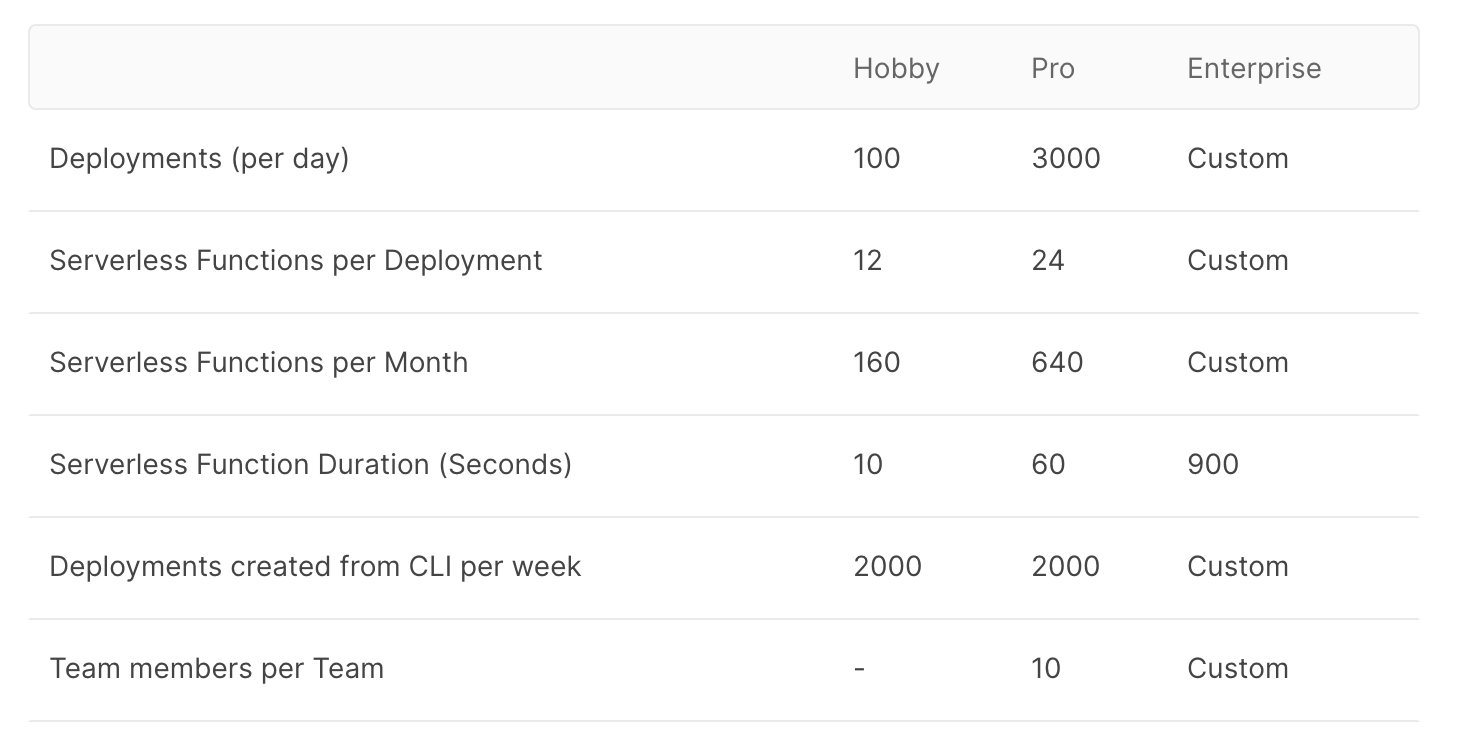Click Enterprise Custom value in Team members row
1462x750 pixels.
(x=1238, y=669)
